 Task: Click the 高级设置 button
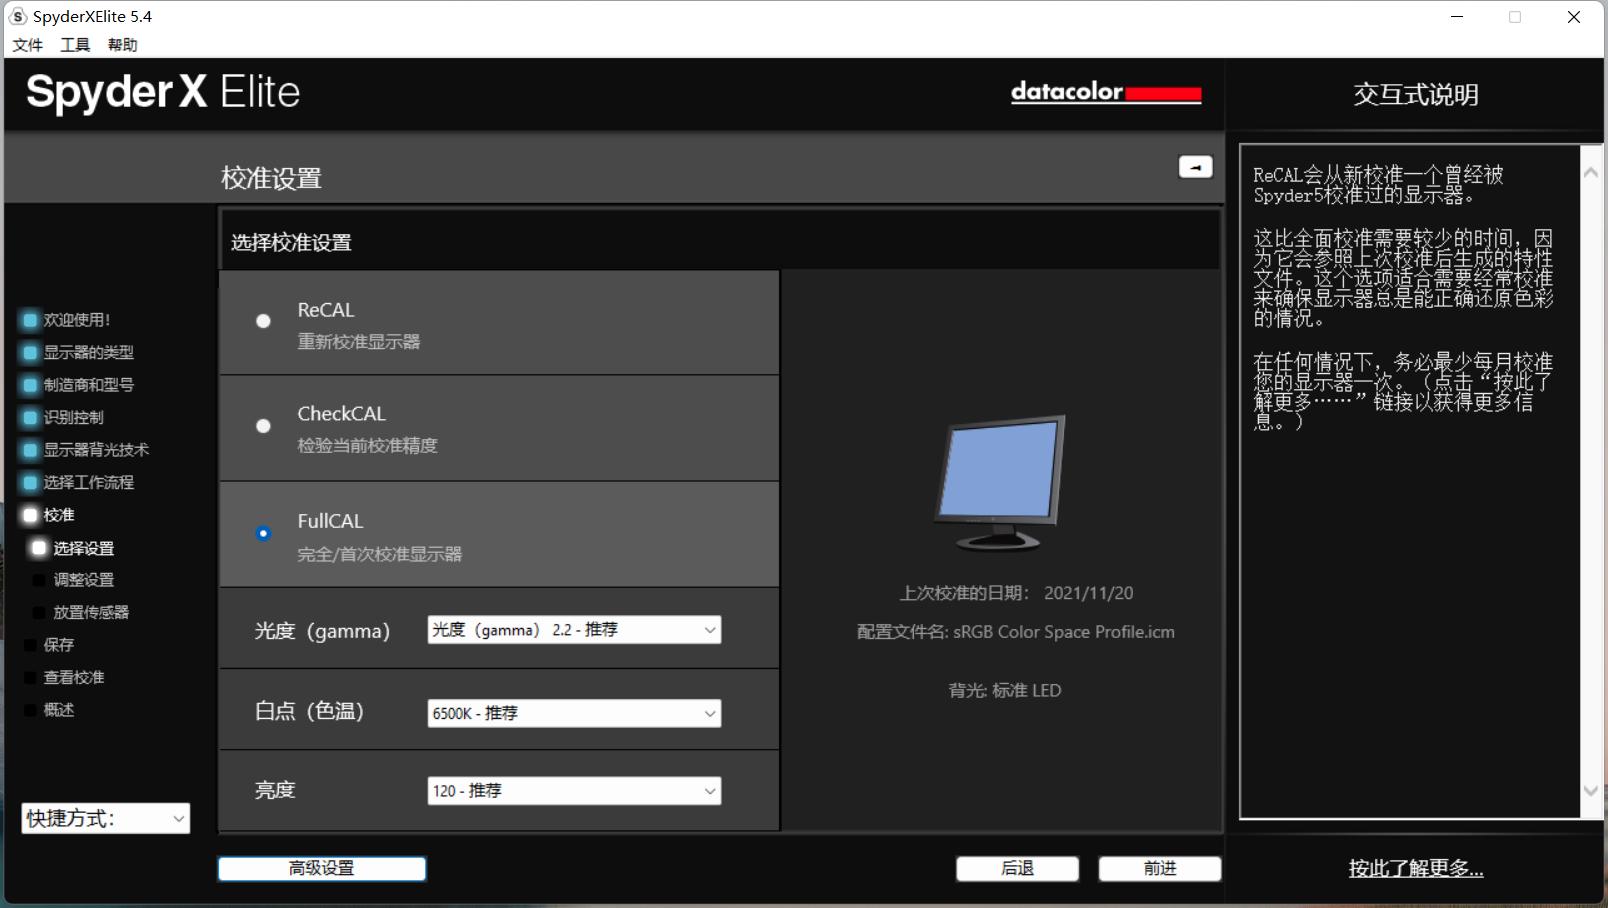click(322, 868)
